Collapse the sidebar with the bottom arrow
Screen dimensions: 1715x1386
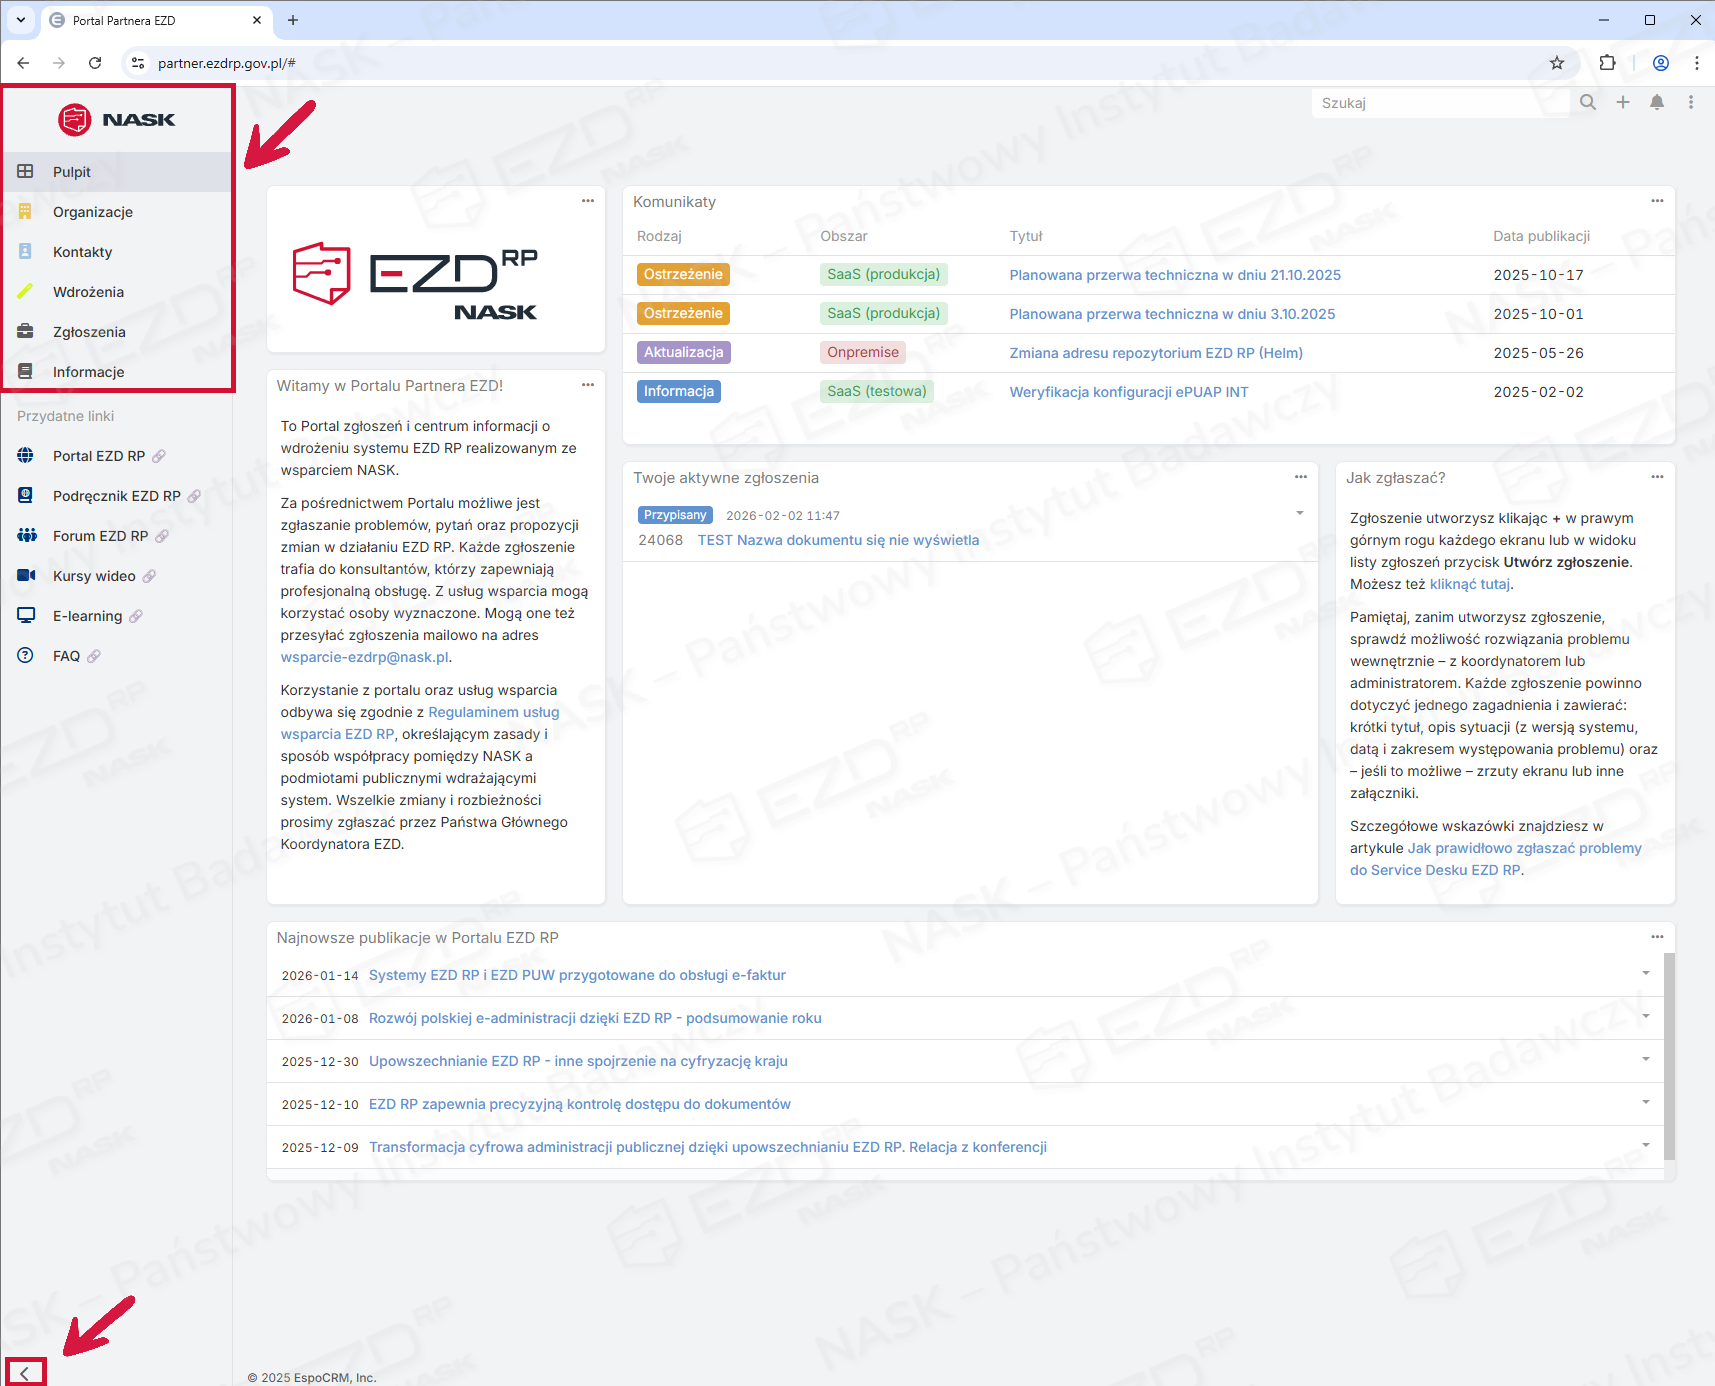pyautogui.click(x=25, y=1373)
